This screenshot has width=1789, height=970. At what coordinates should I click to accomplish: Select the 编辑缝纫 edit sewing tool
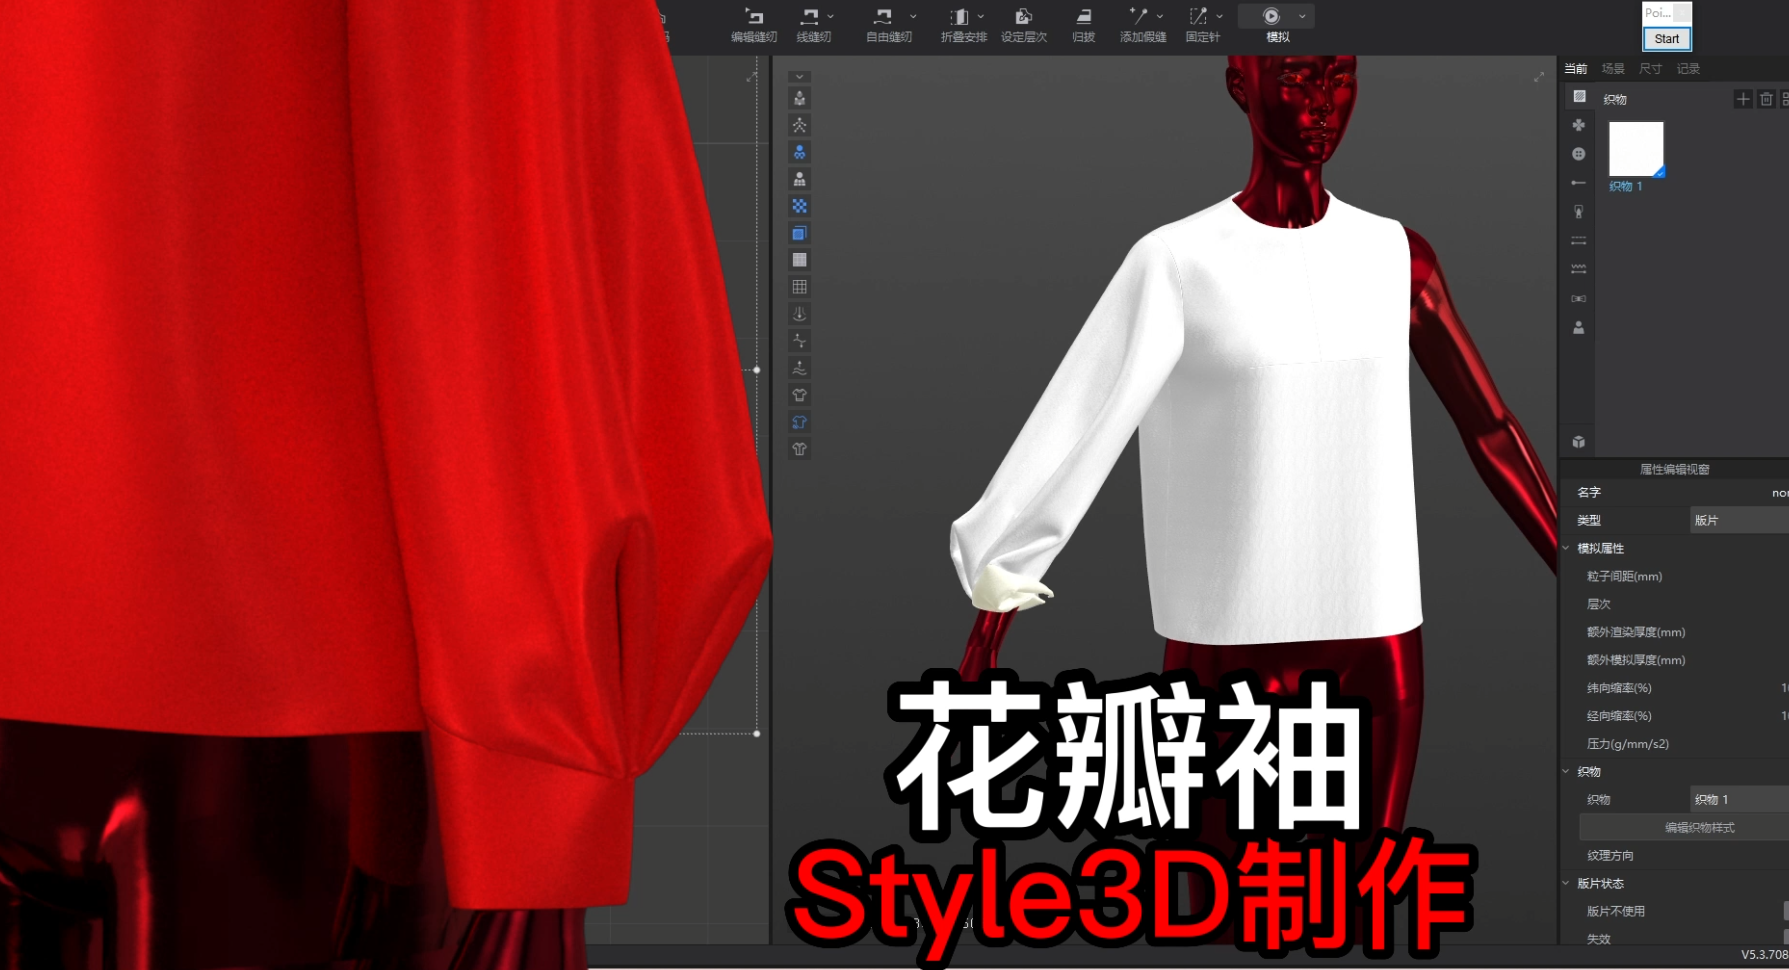tap(754, 25)
